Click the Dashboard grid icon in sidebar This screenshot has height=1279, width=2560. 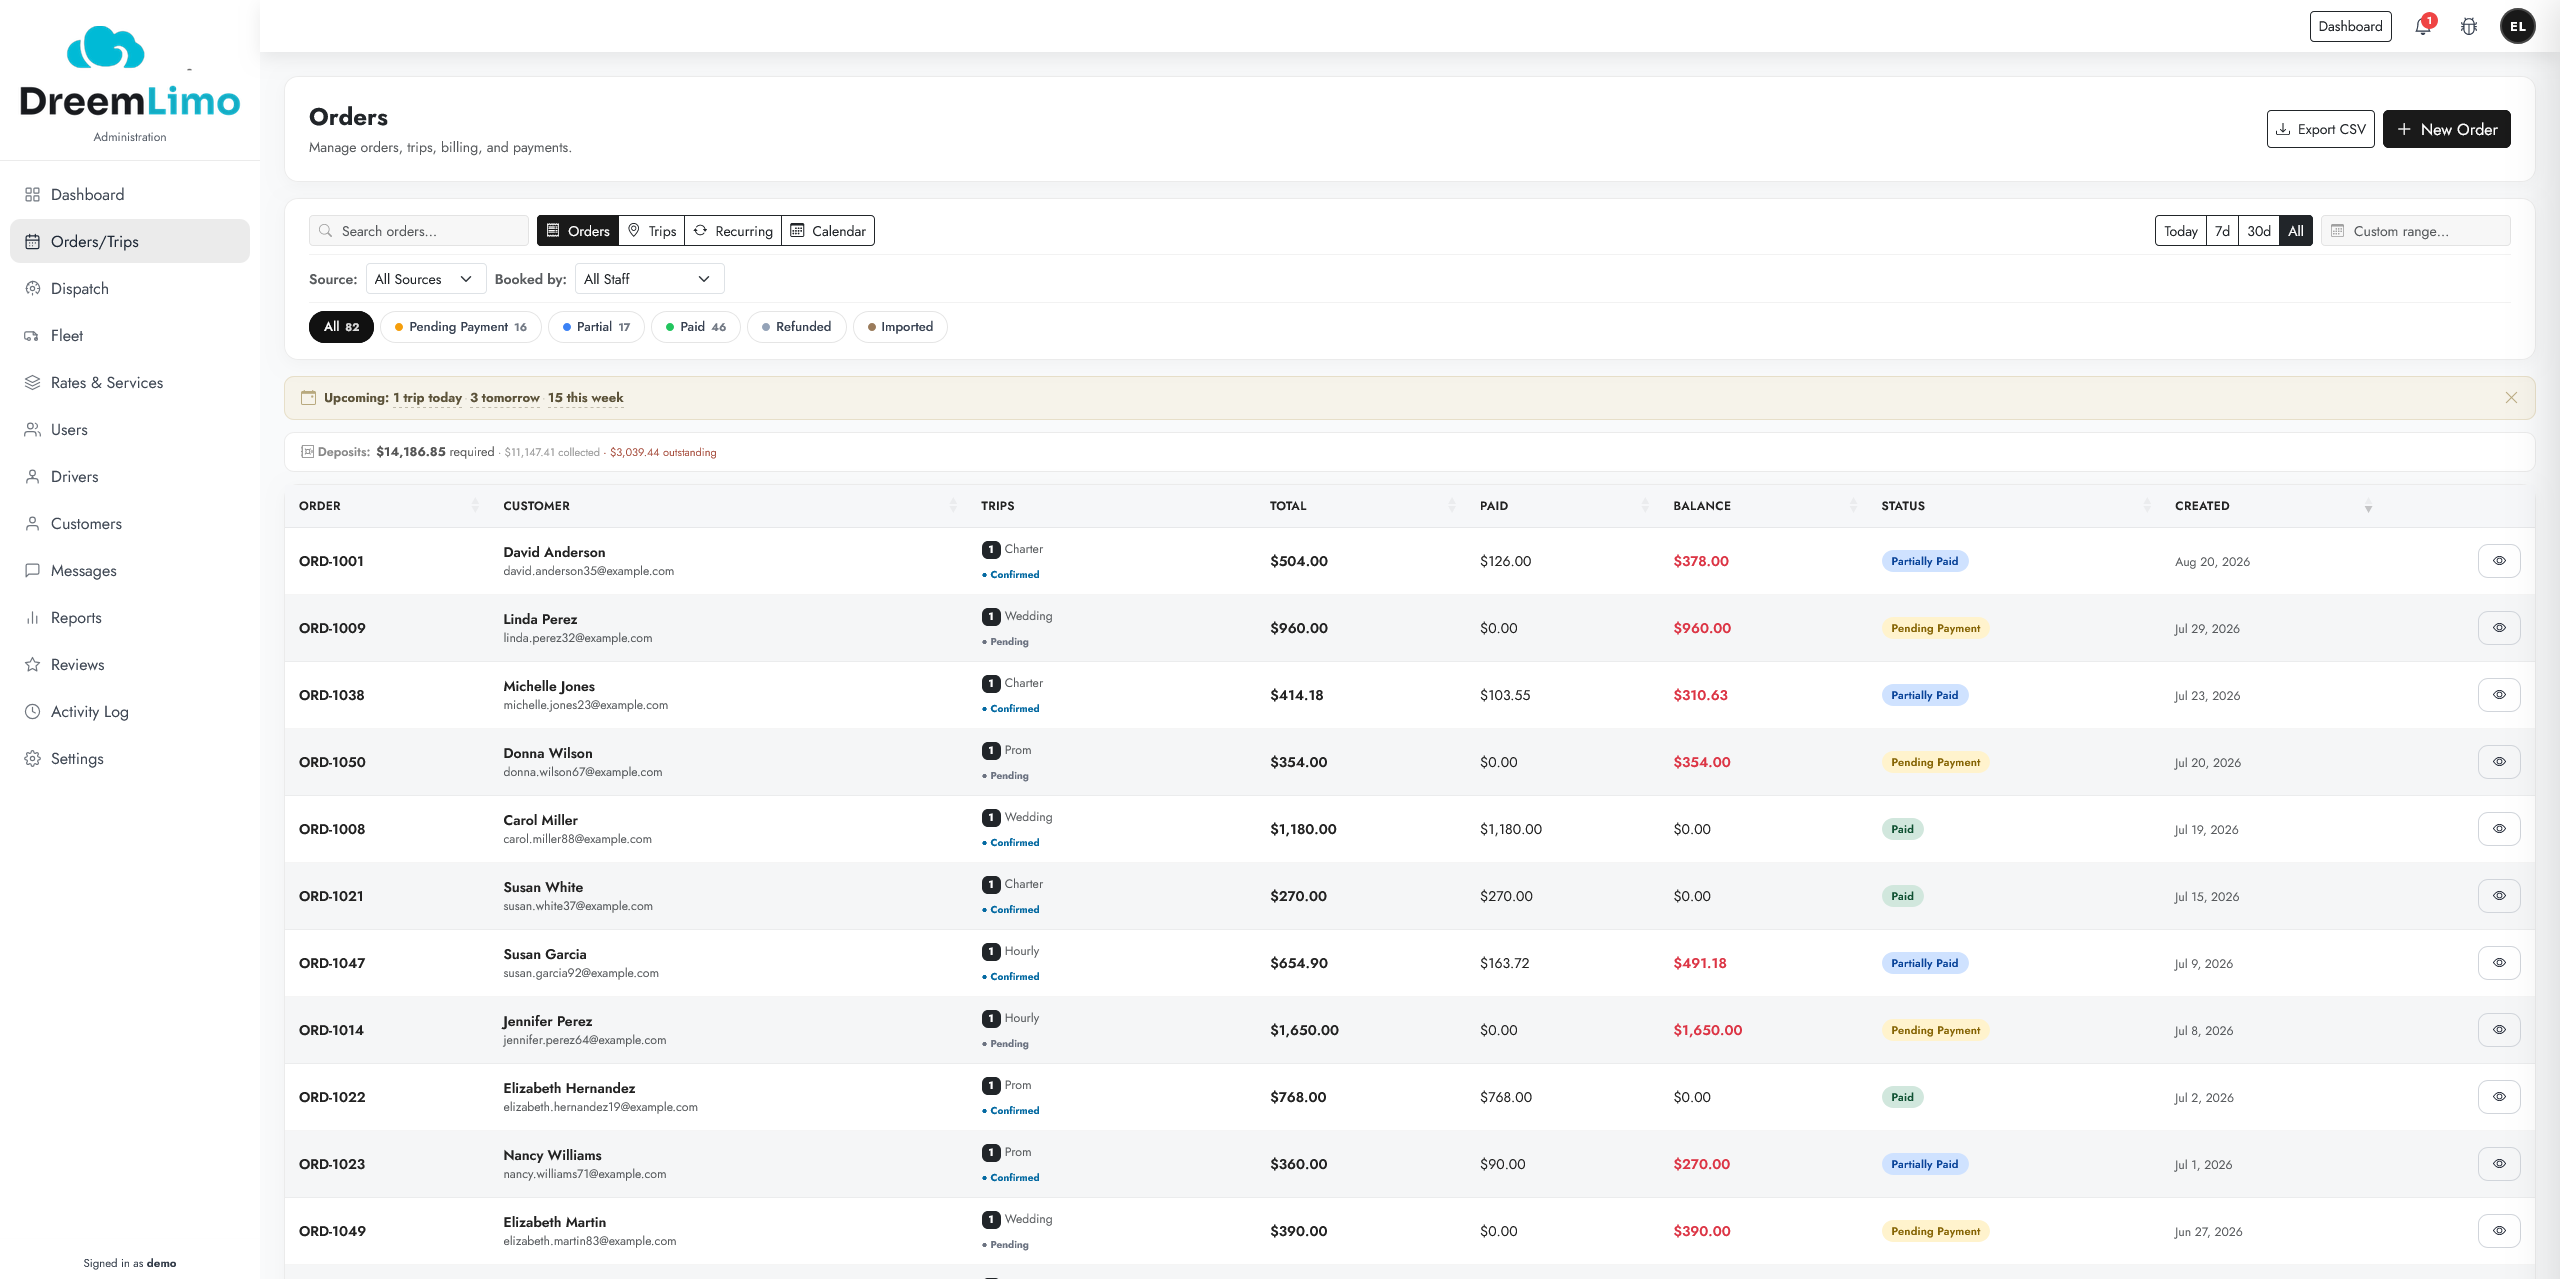[x=32, y=195]
